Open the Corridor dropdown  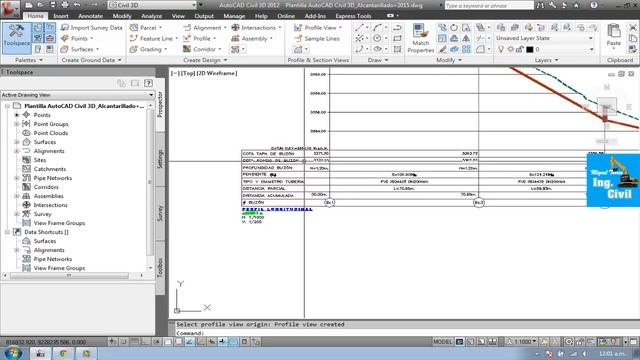click(x=202, y=49)
